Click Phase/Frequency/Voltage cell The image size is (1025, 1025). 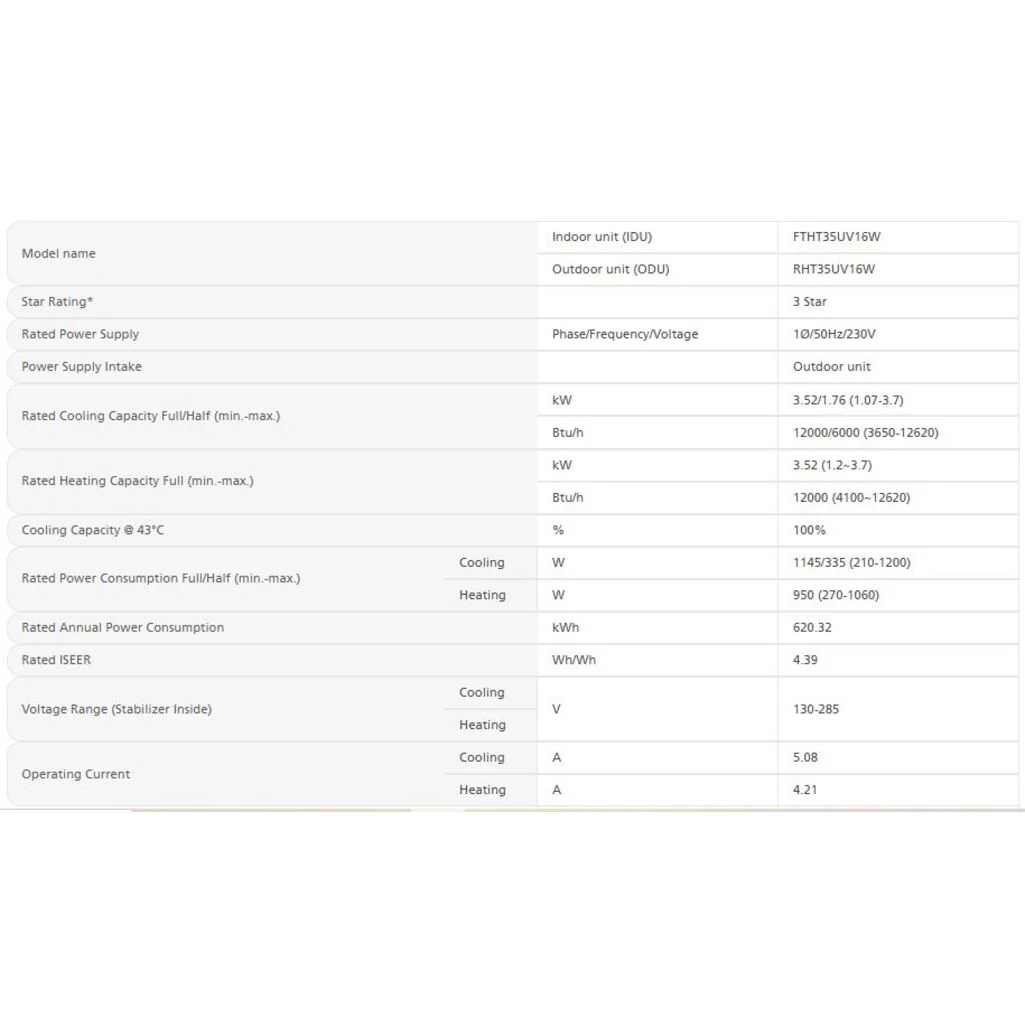tap(625, 334)
